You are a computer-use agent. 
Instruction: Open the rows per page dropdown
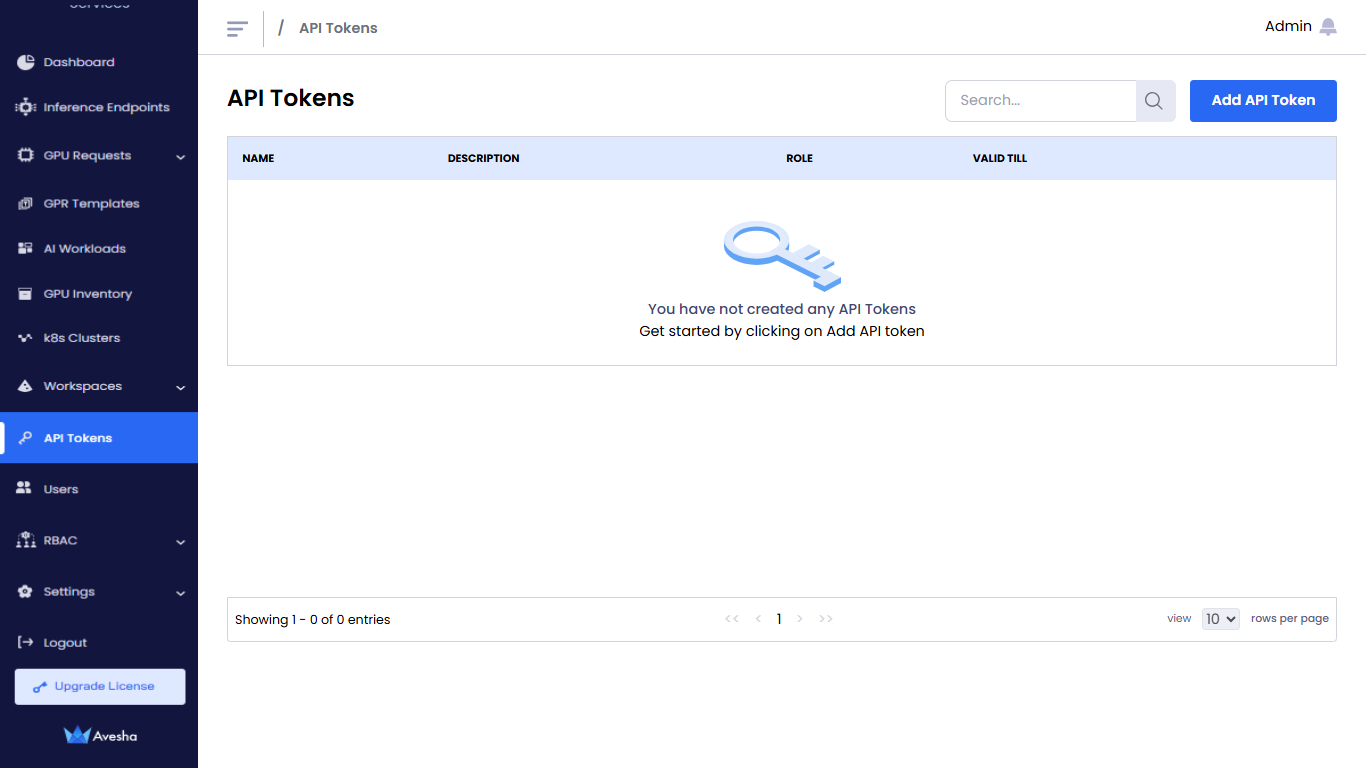(x=1220, y=619)
